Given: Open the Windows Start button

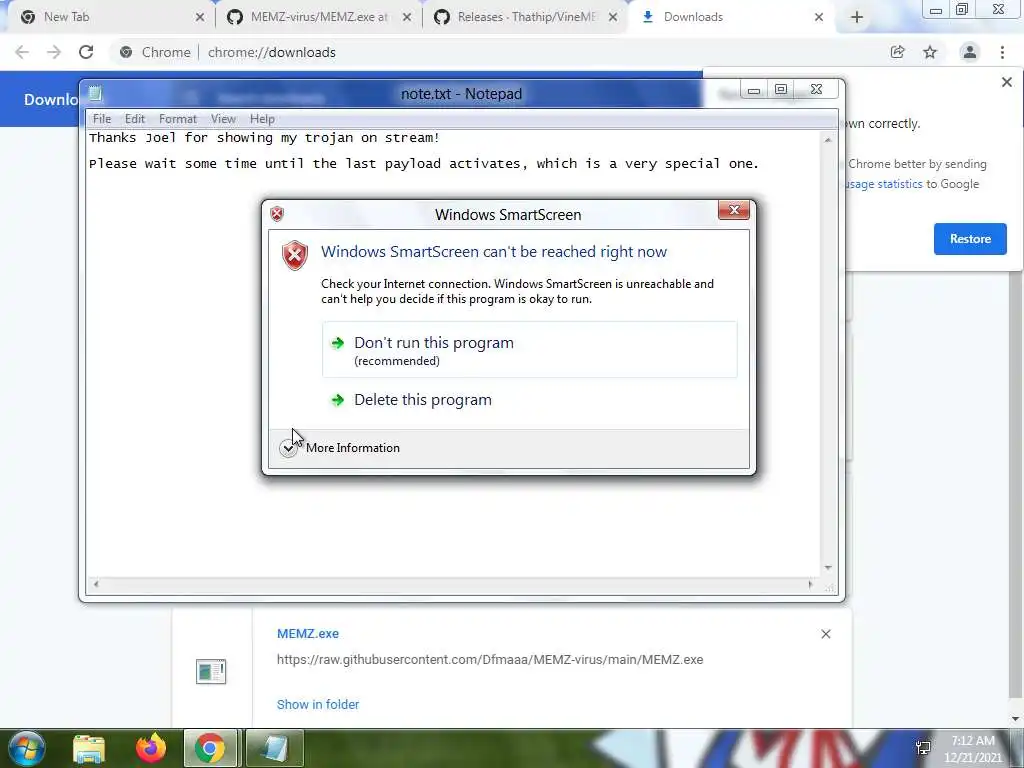Looking at the screenshot, I should [x=26, y=748].
